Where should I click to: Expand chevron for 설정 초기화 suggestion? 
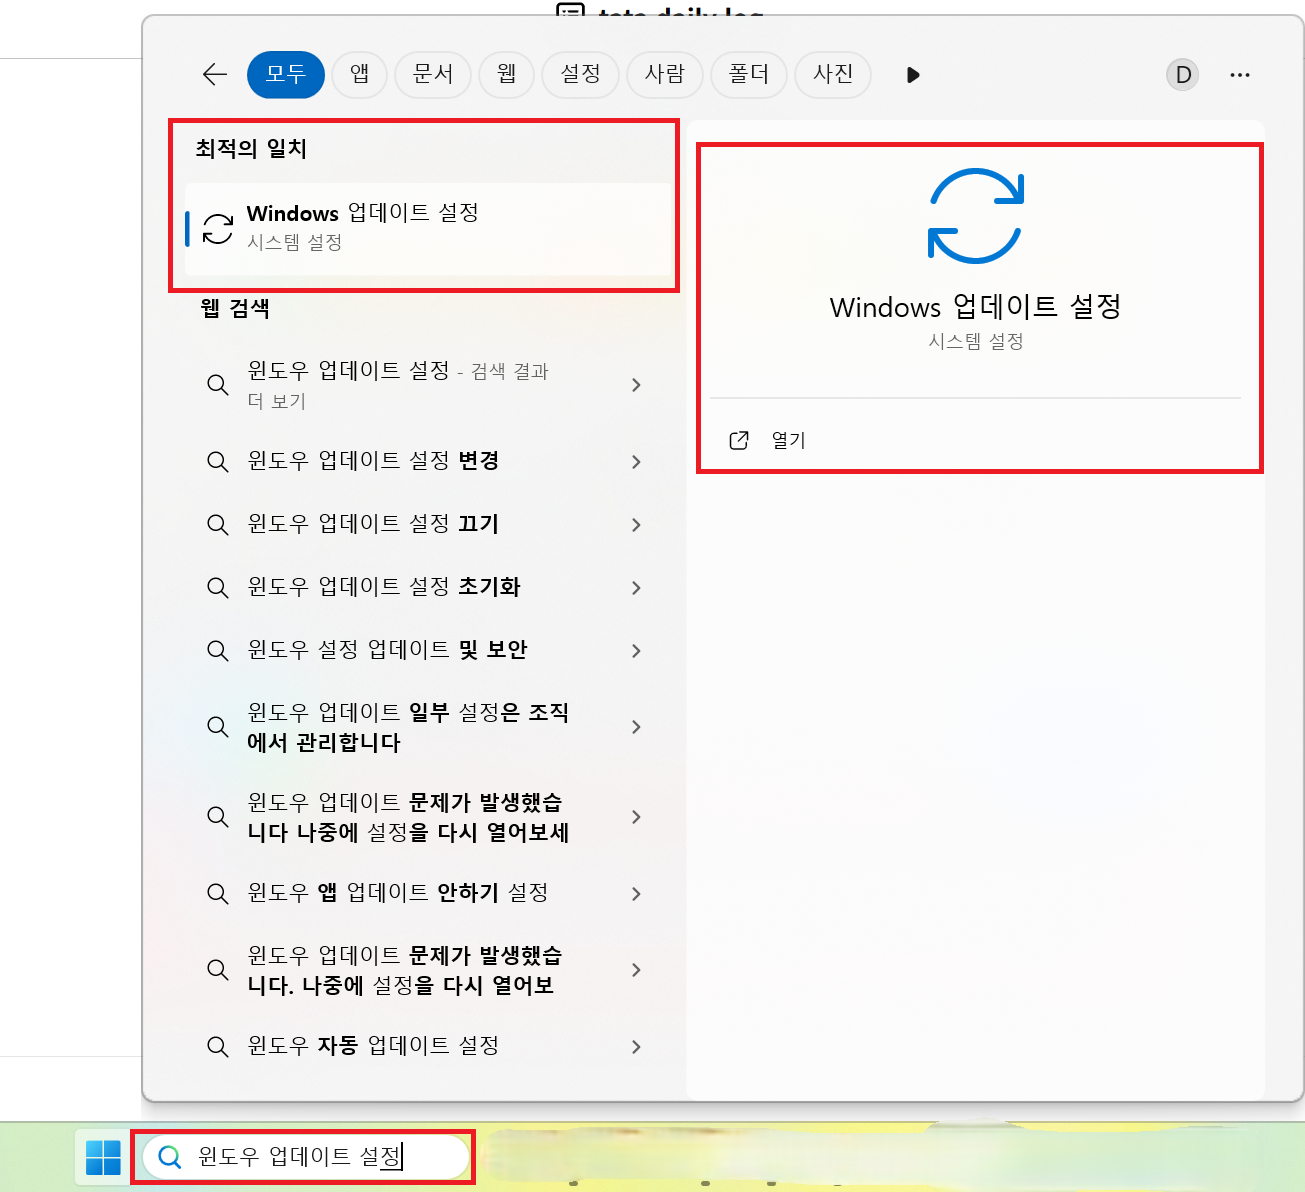pos(636,588)
